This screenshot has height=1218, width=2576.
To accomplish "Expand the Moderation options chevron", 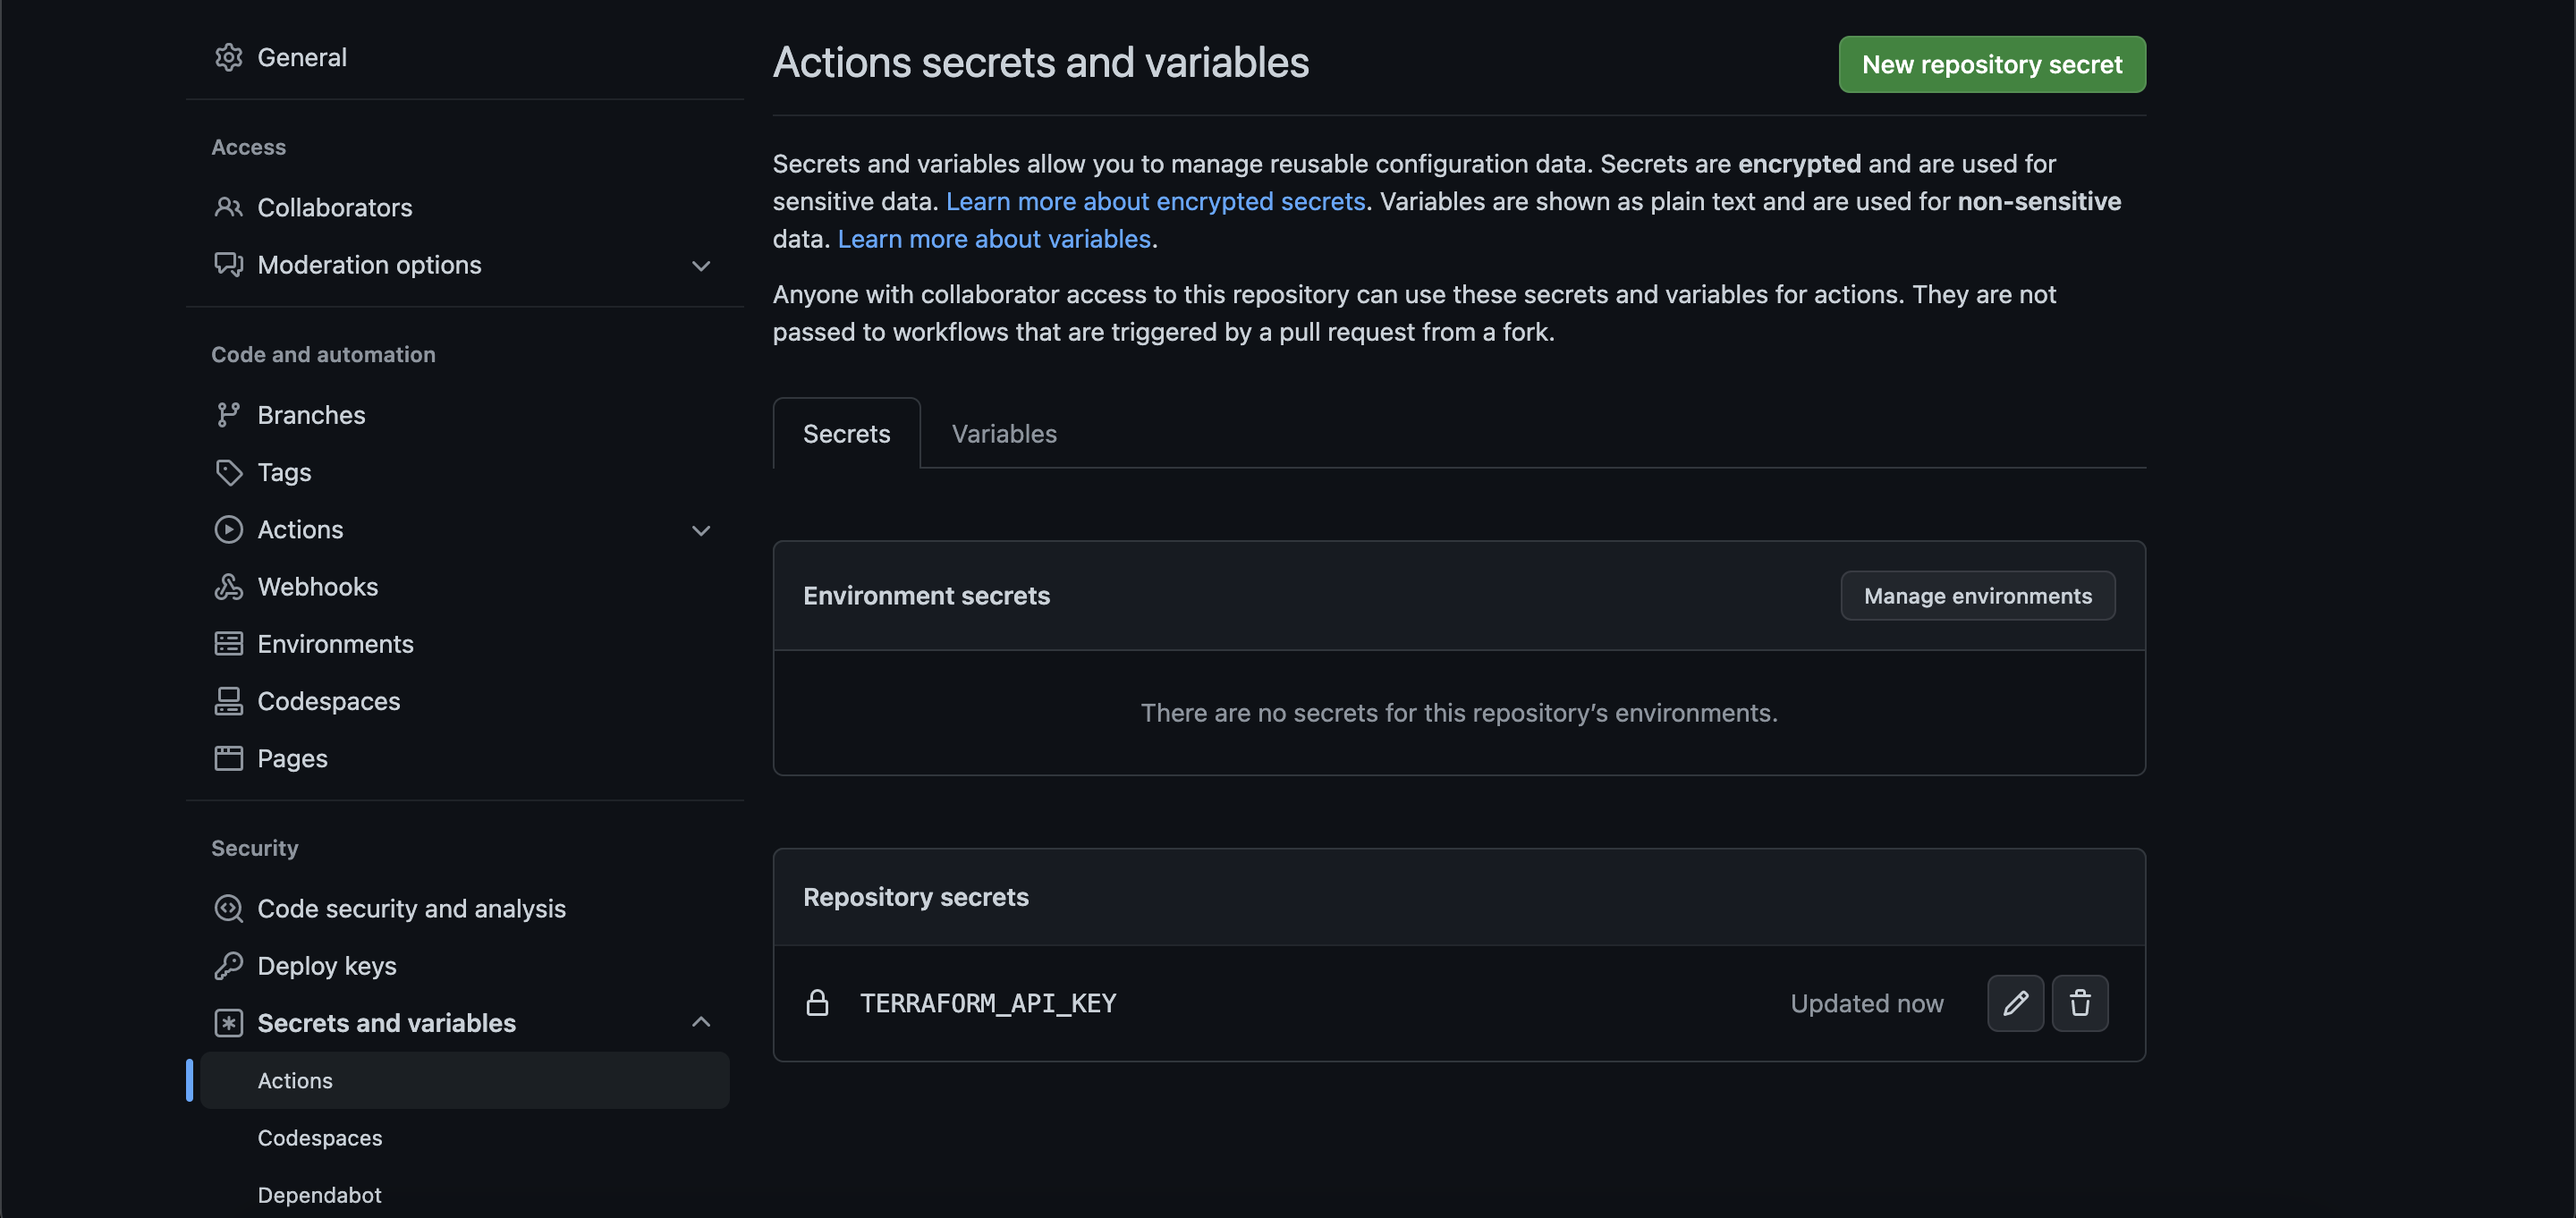I will tap(701, 265).
